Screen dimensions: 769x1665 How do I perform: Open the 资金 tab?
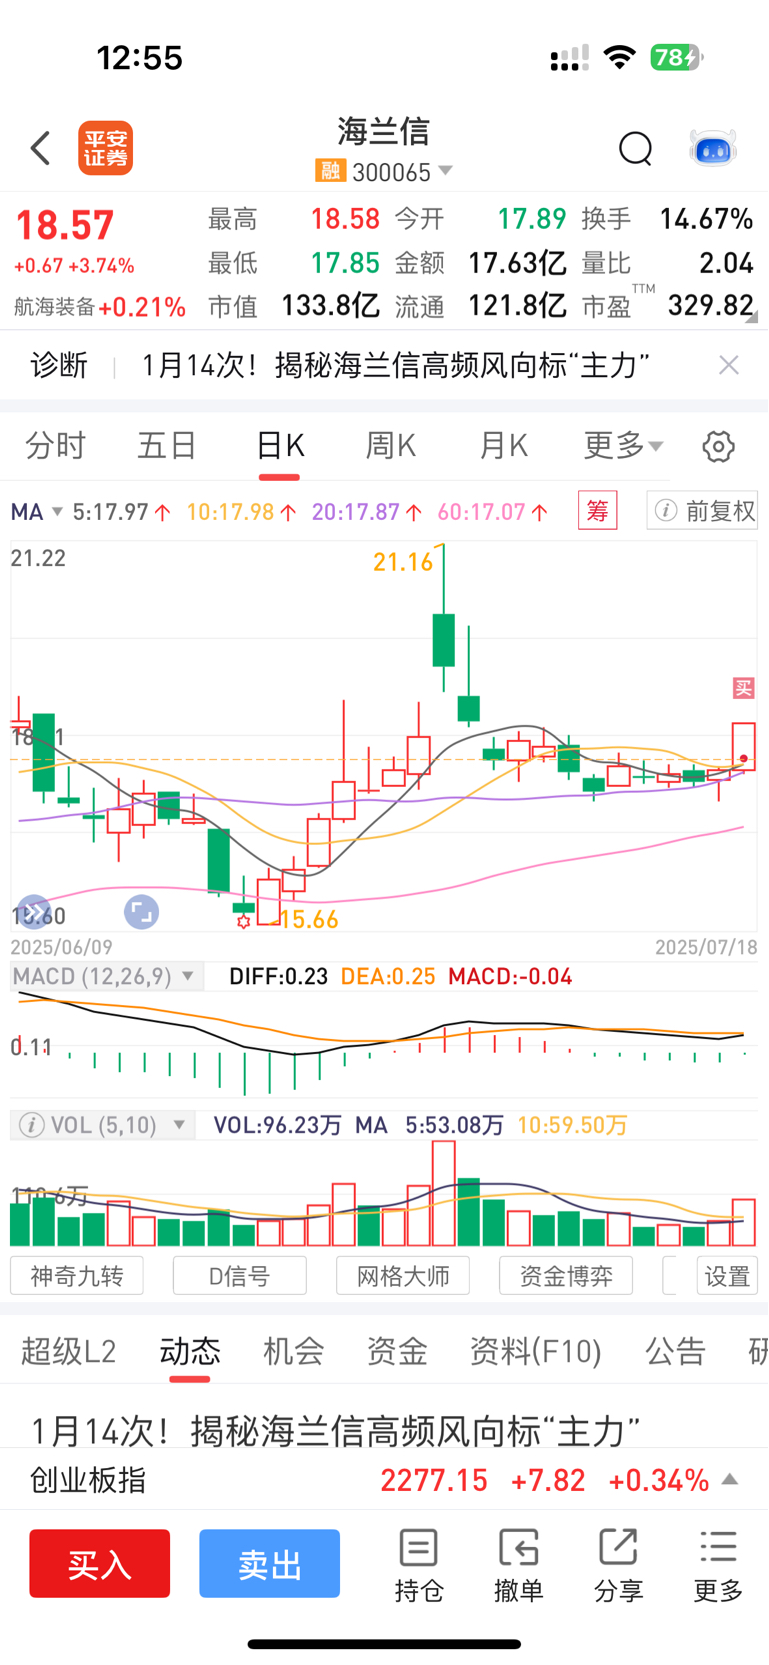pos(397,1352)
